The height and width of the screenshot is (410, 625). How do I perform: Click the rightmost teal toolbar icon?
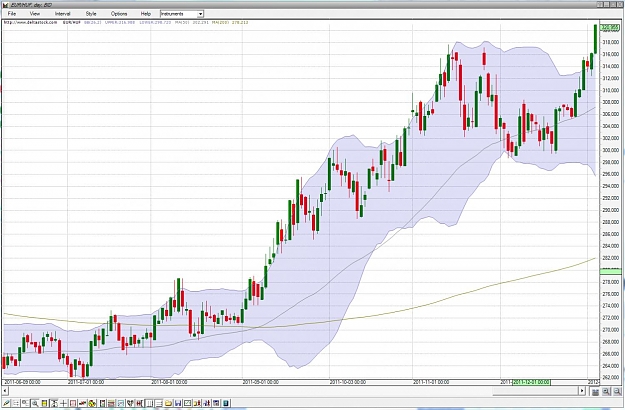point(226,403)
